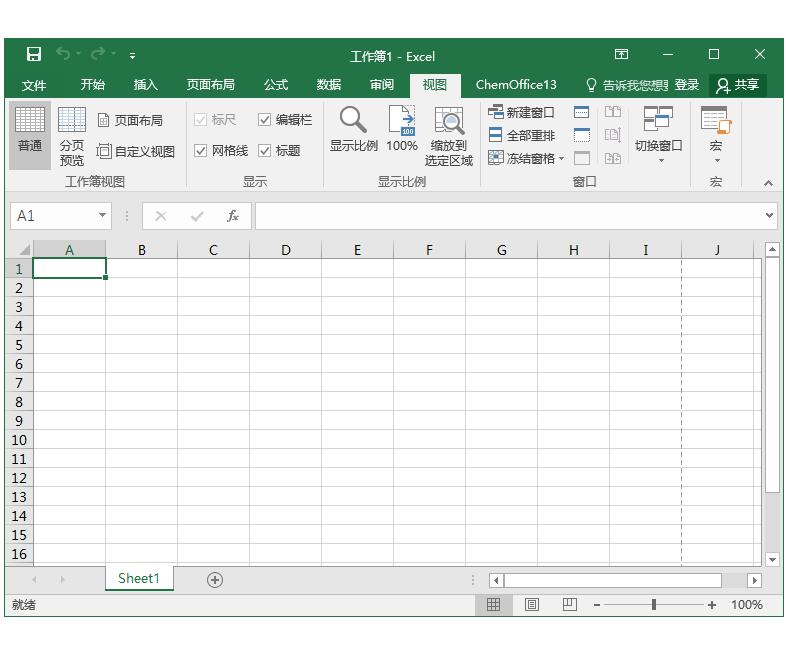Image resolution: width=786 pixels, height=658 pixels.
Task: Open the Ribbon Display Options button
Action: (x=621, y=54)
